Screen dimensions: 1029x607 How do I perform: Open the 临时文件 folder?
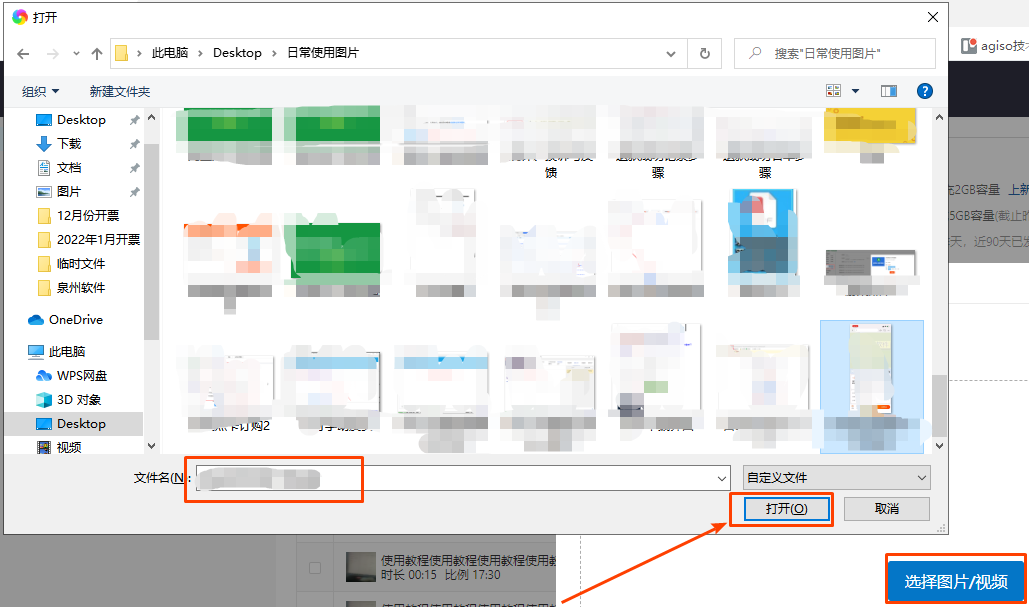click(81, 264)
